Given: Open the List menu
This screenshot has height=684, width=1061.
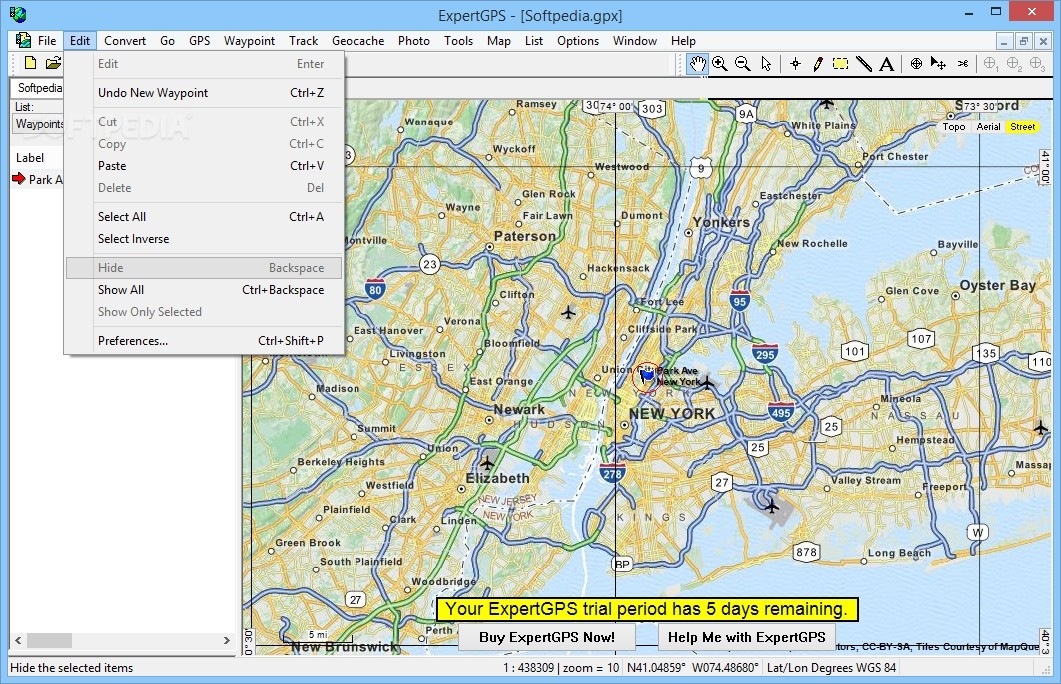Looking at the screenshot, I should click(534, 41).
